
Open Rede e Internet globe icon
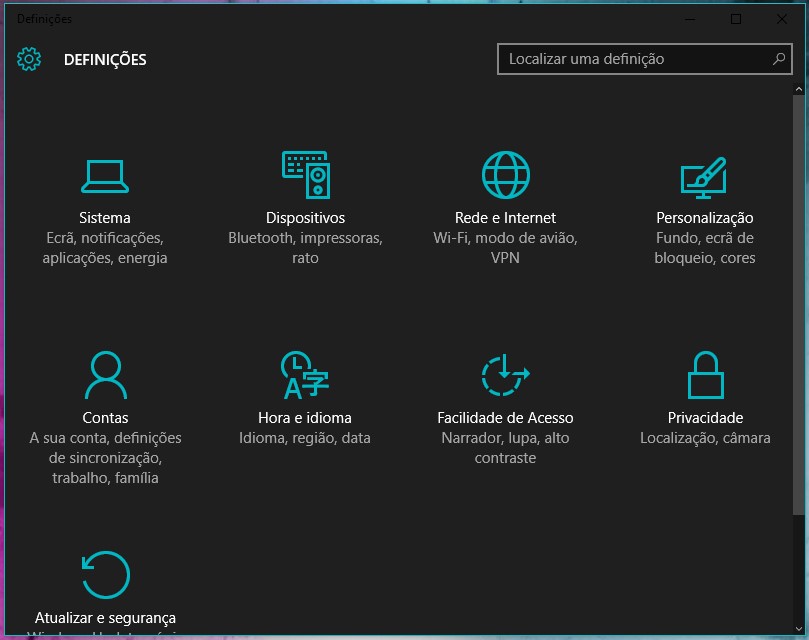coord(506,175)
